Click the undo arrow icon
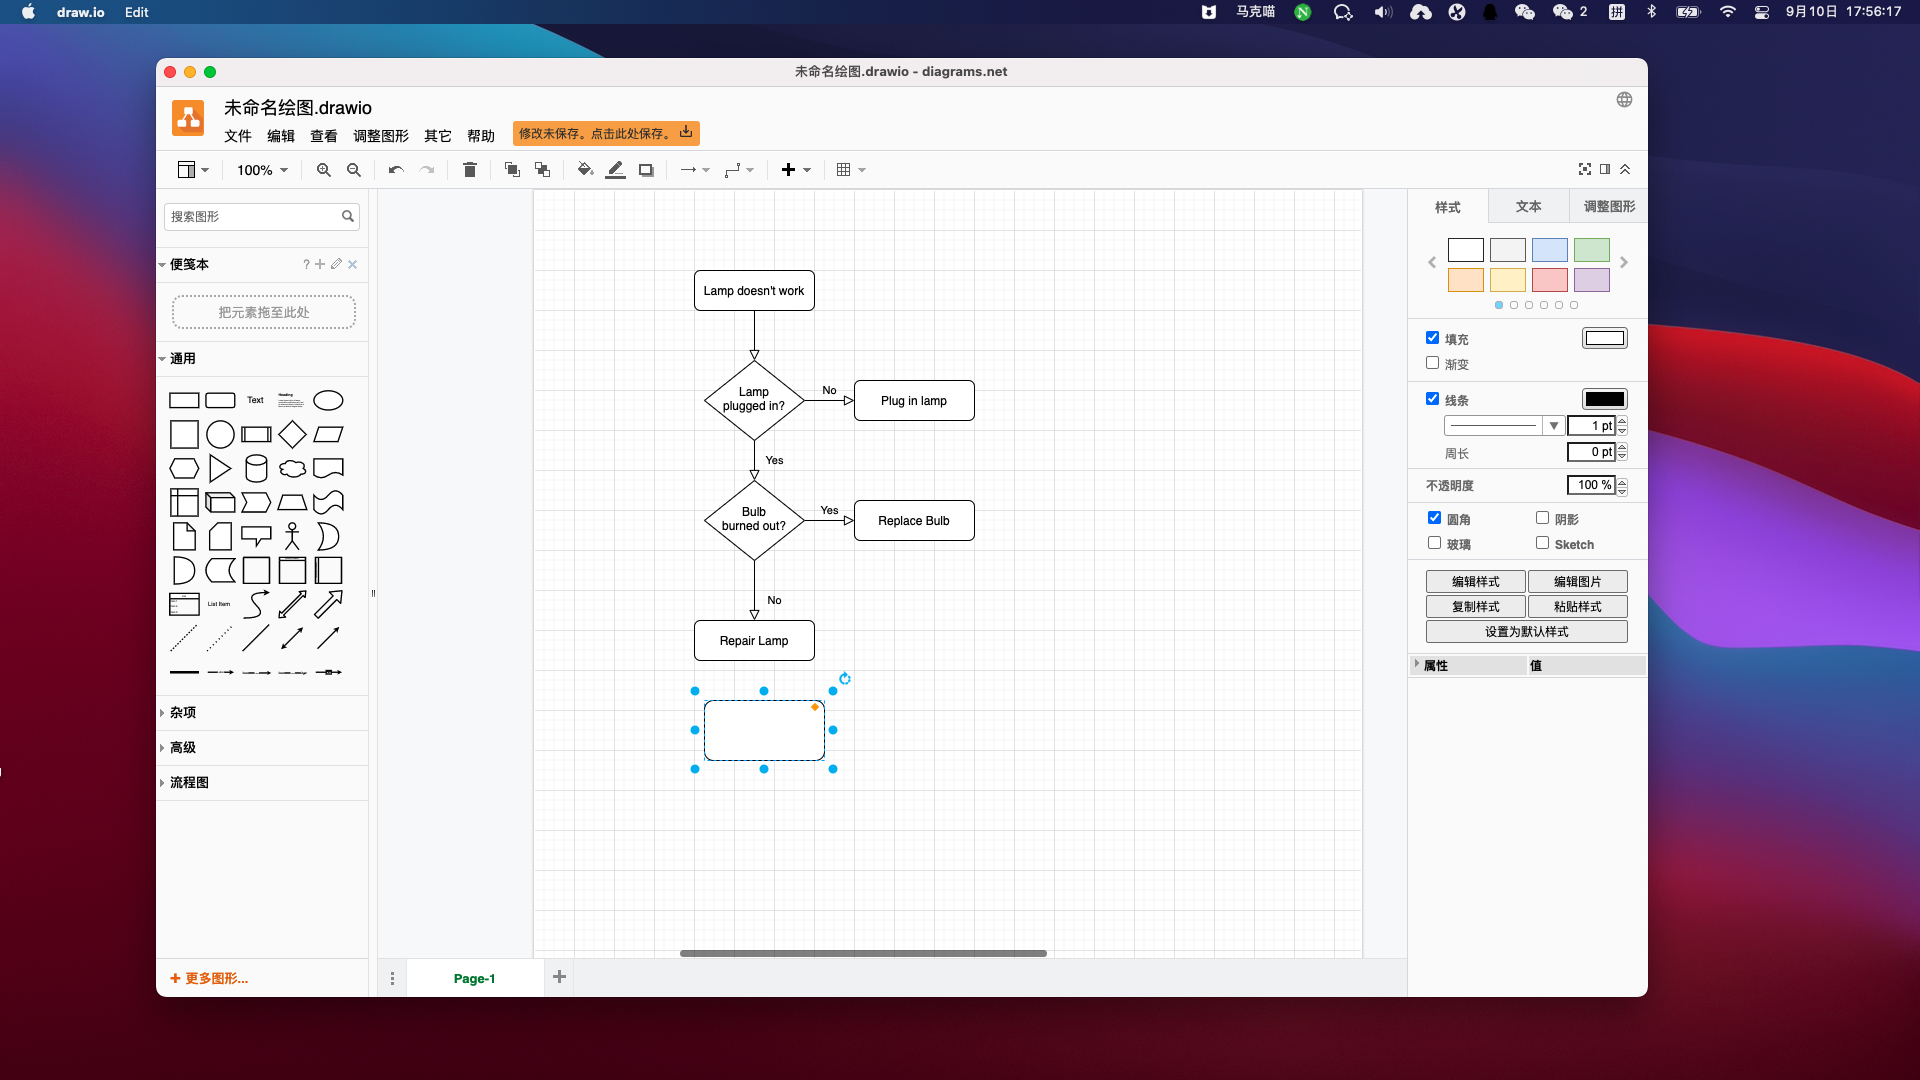The width and height of the screenshot is (1920, 1080). (396, 170)
